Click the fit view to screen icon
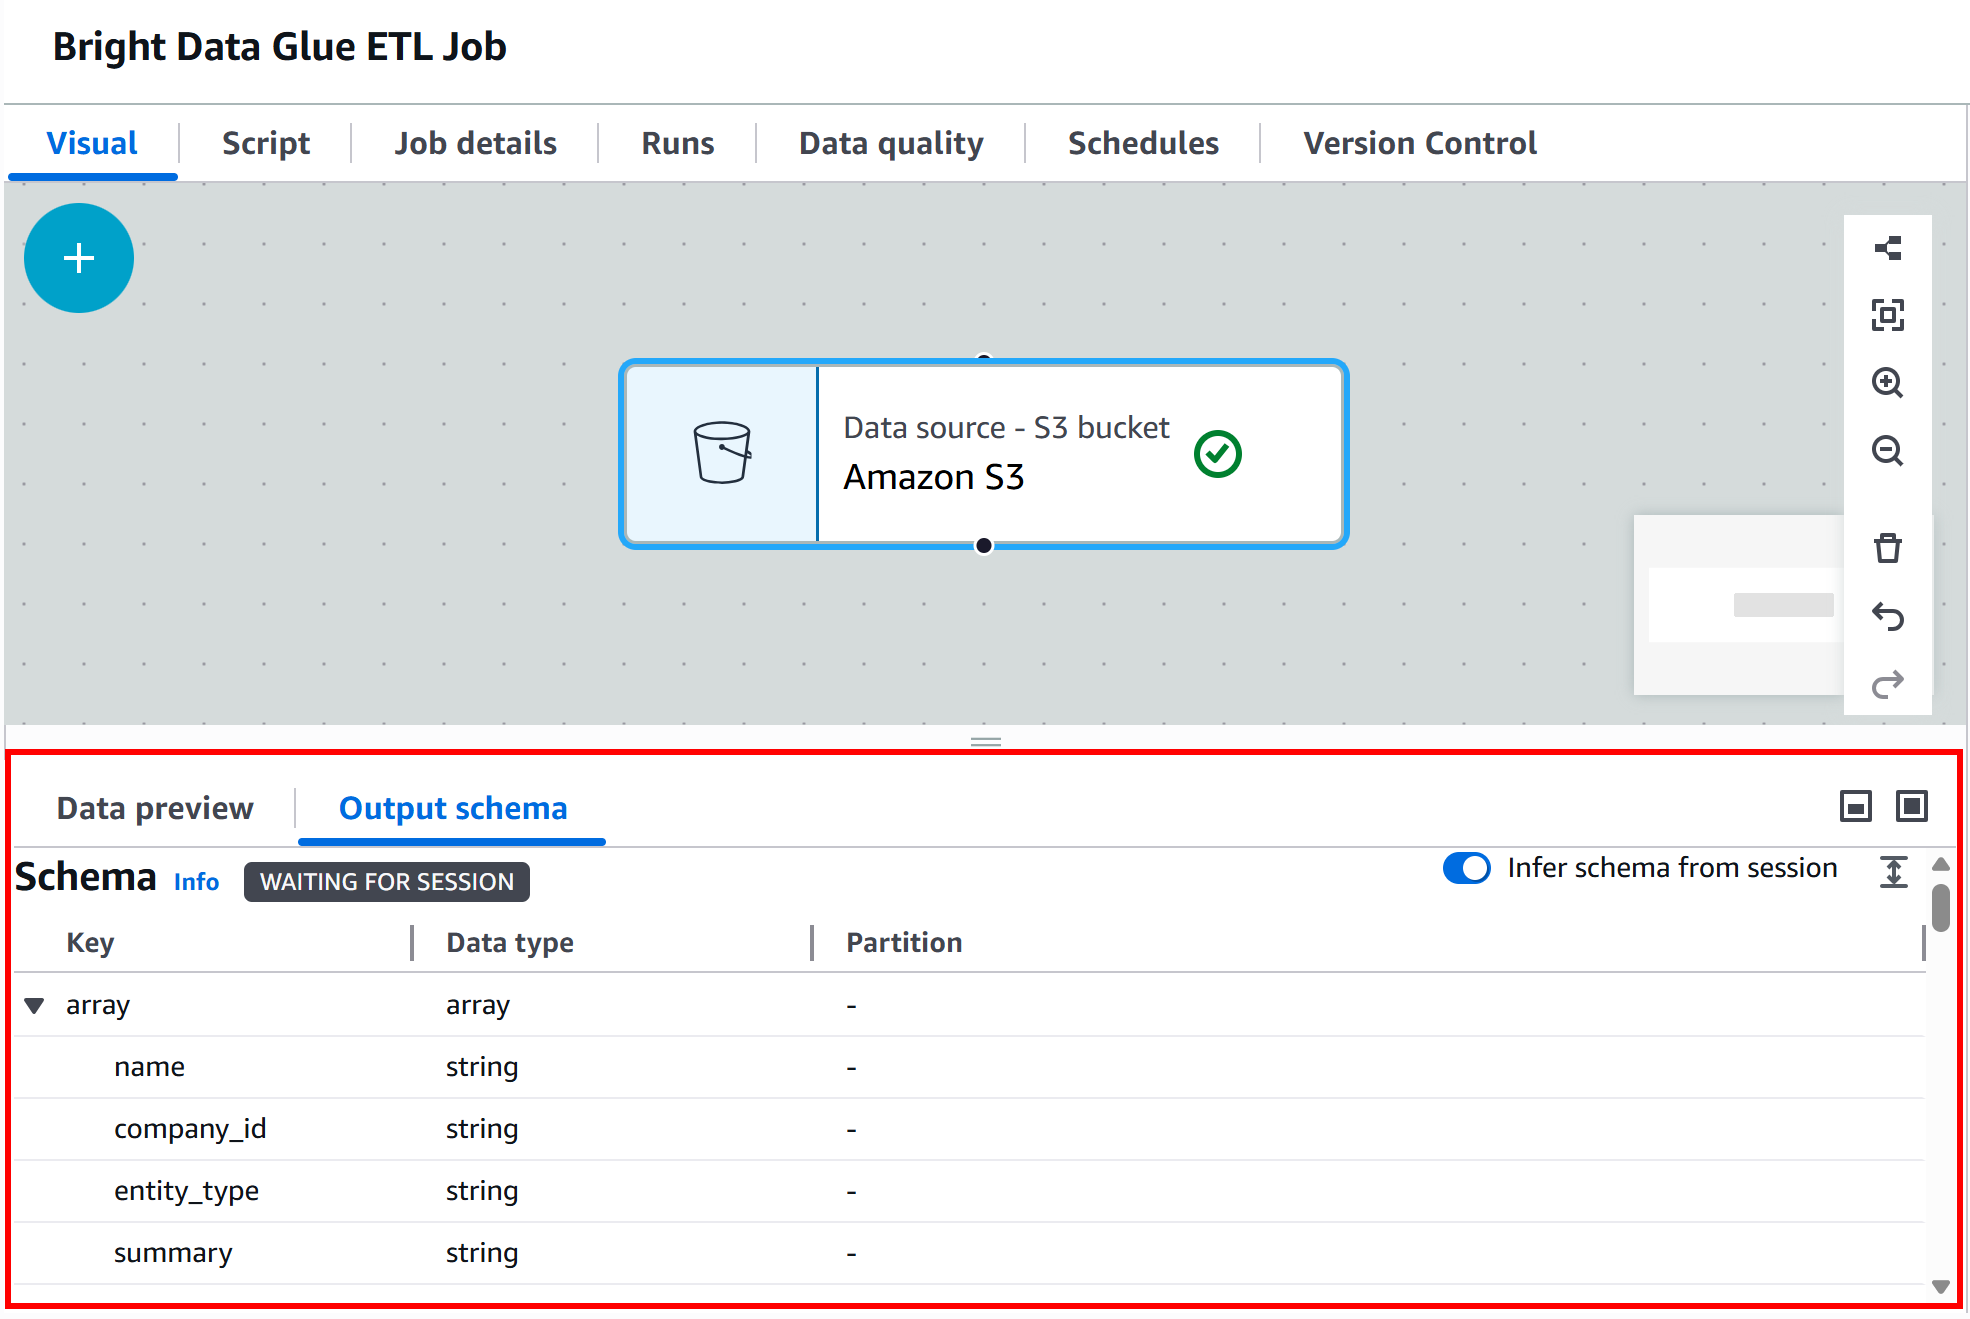This screenshot has width=1970, height=1319. pyautogui.click(x=1887, y=315)
